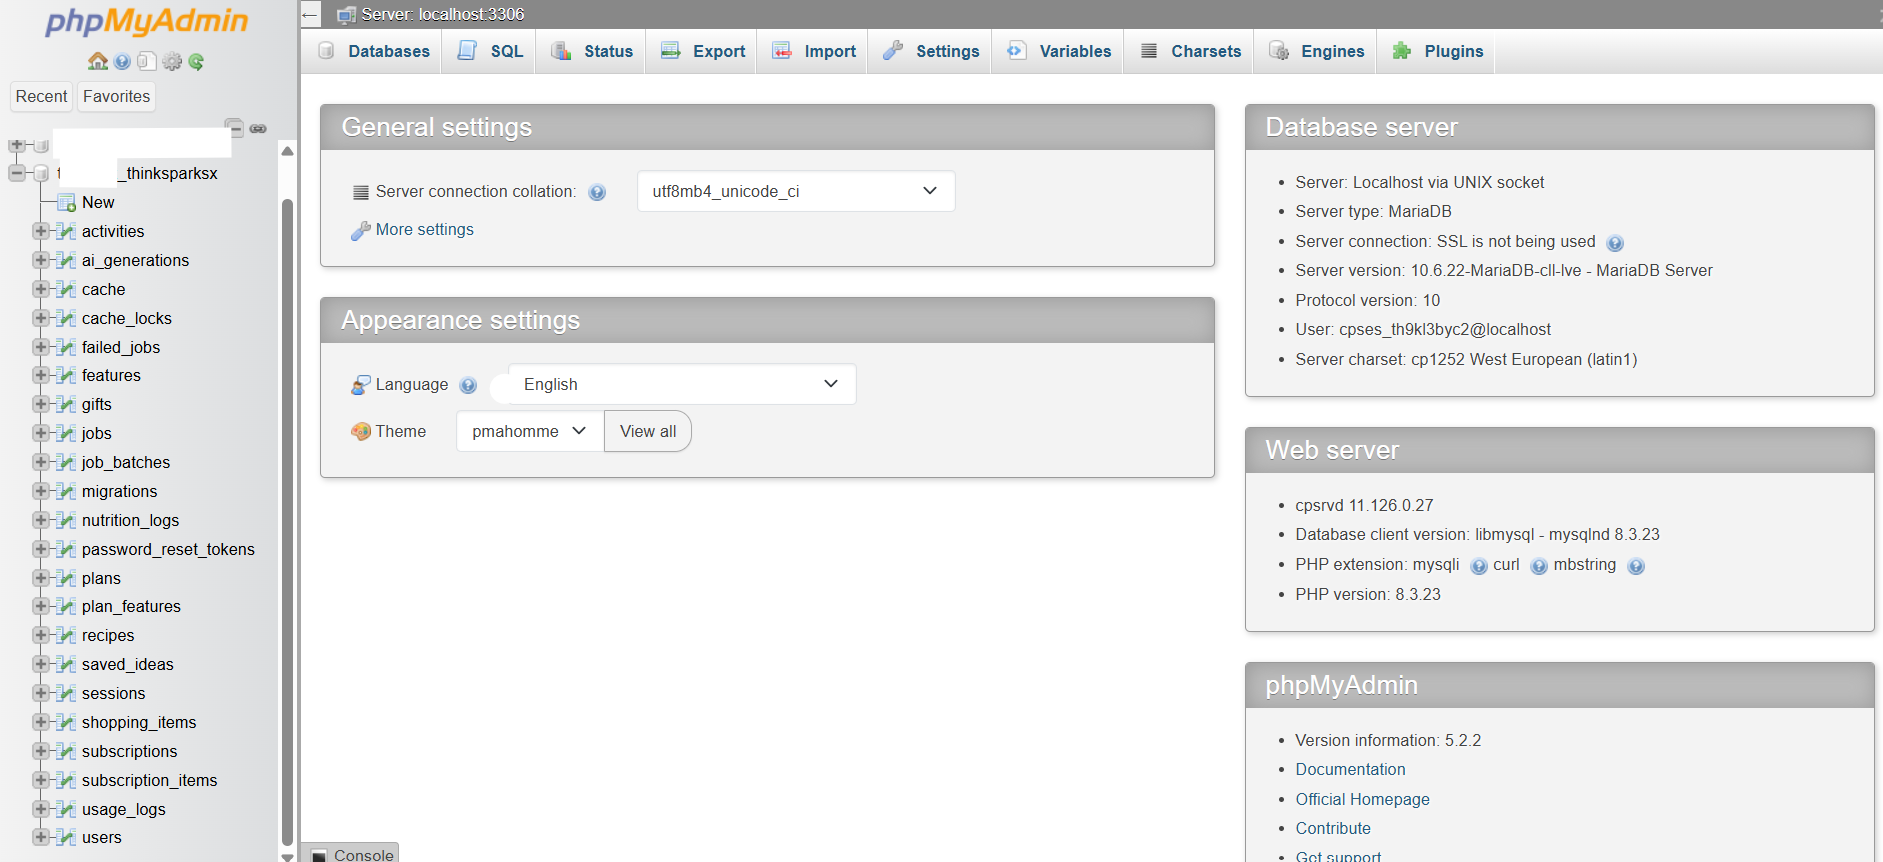The height and width of the screenshot is (862, 1883).
Task: Go to the Import tab
Action: point(813,51)
